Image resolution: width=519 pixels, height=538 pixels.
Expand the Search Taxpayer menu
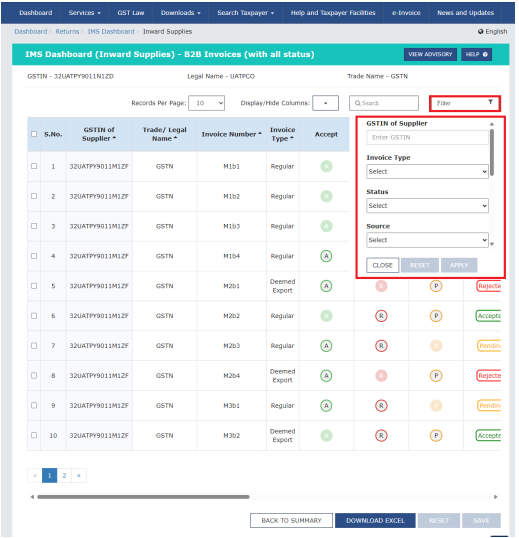click(246, 13)
